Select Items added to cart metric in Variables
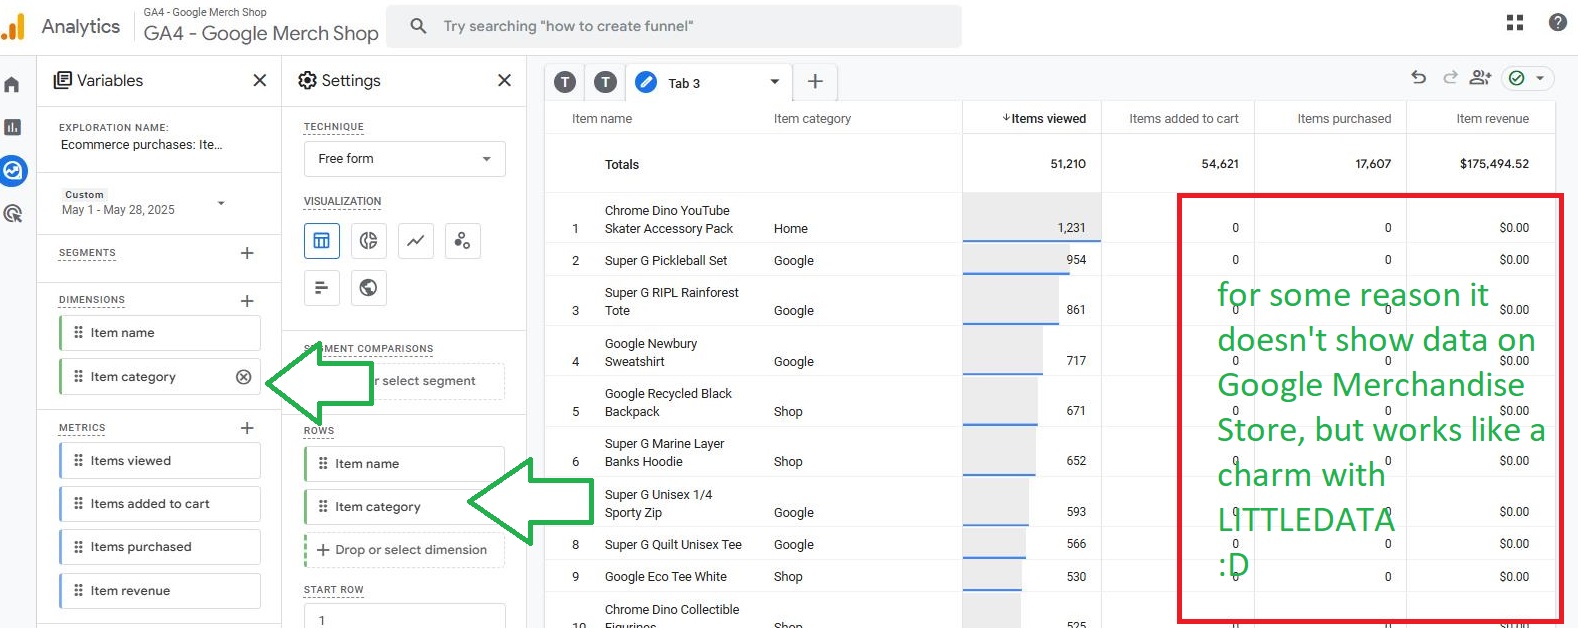 [160, 504]
